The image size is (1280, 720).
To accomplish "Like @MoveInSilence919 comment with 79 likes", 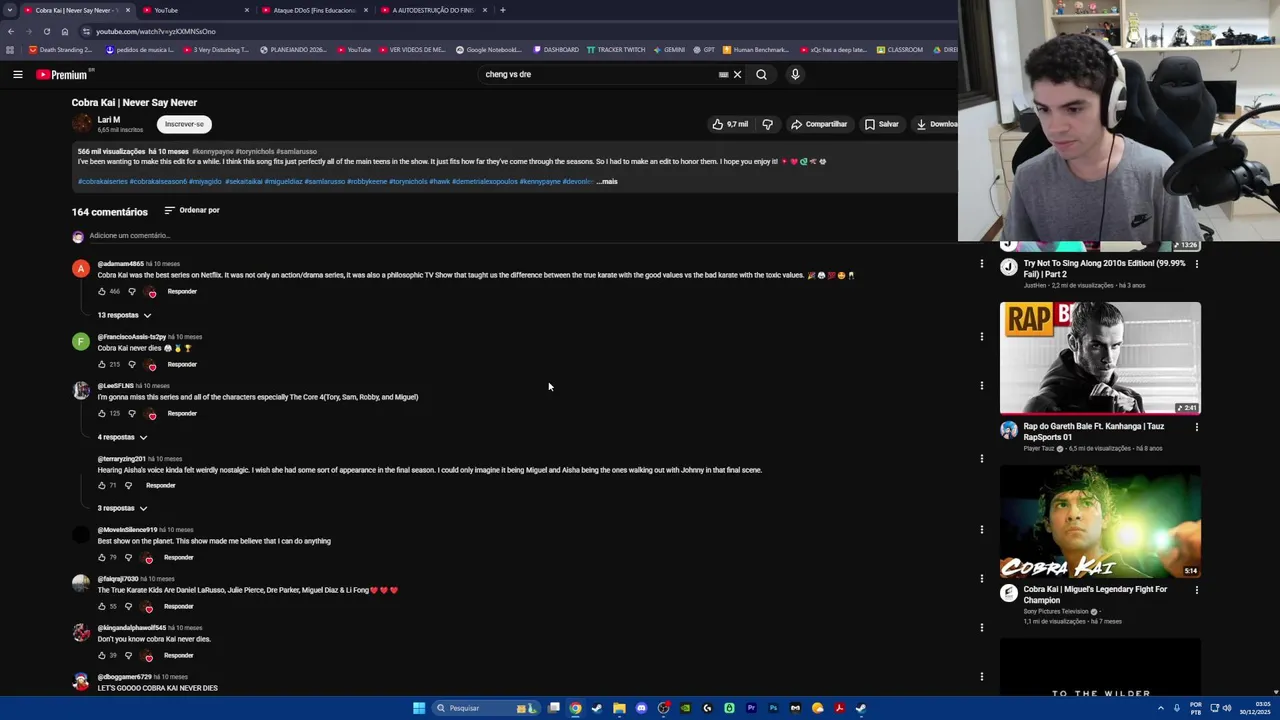I will 102,557.
